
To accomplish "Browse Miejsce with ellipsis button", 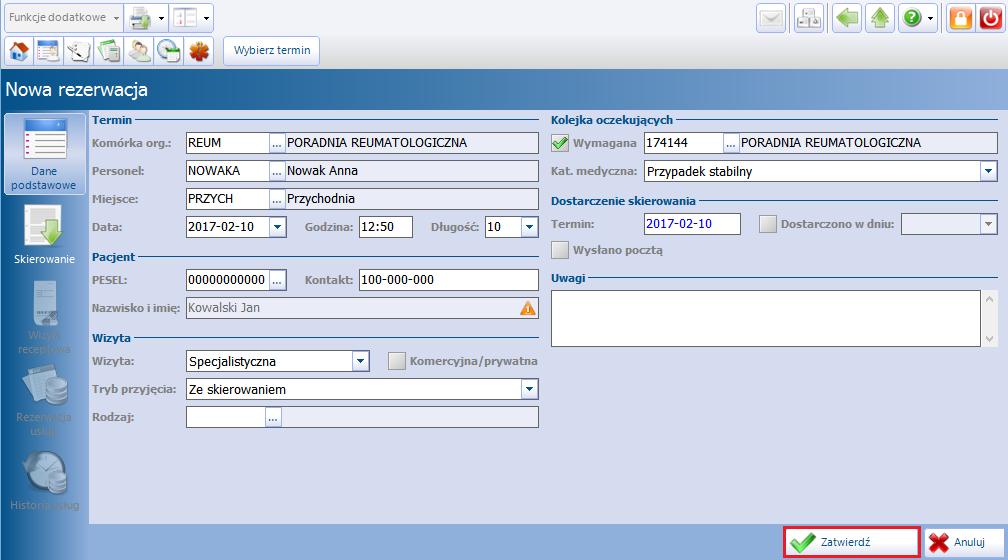I will pos(276,199).
